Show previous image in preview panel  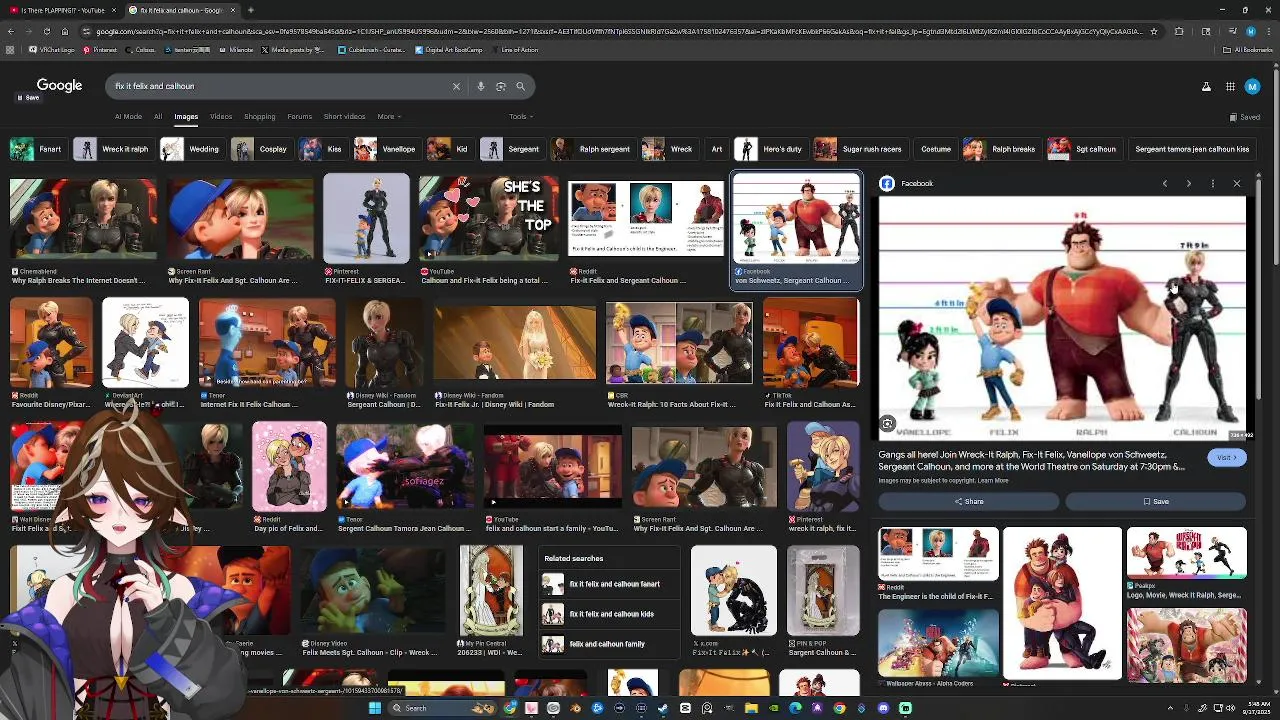[x=1165, y=184]
